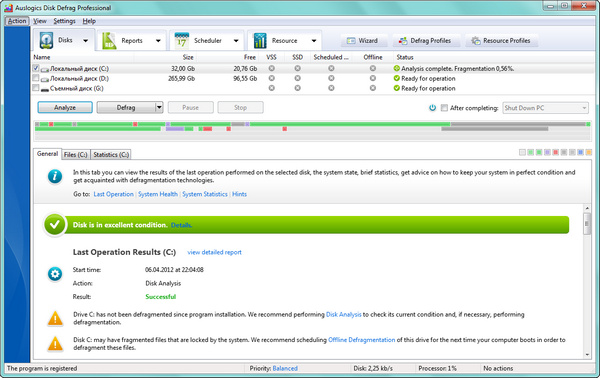The height and width of the screenshot is (378, 600).
Task: Uncheck the drive C: checkbox
Action: [36, 68]
